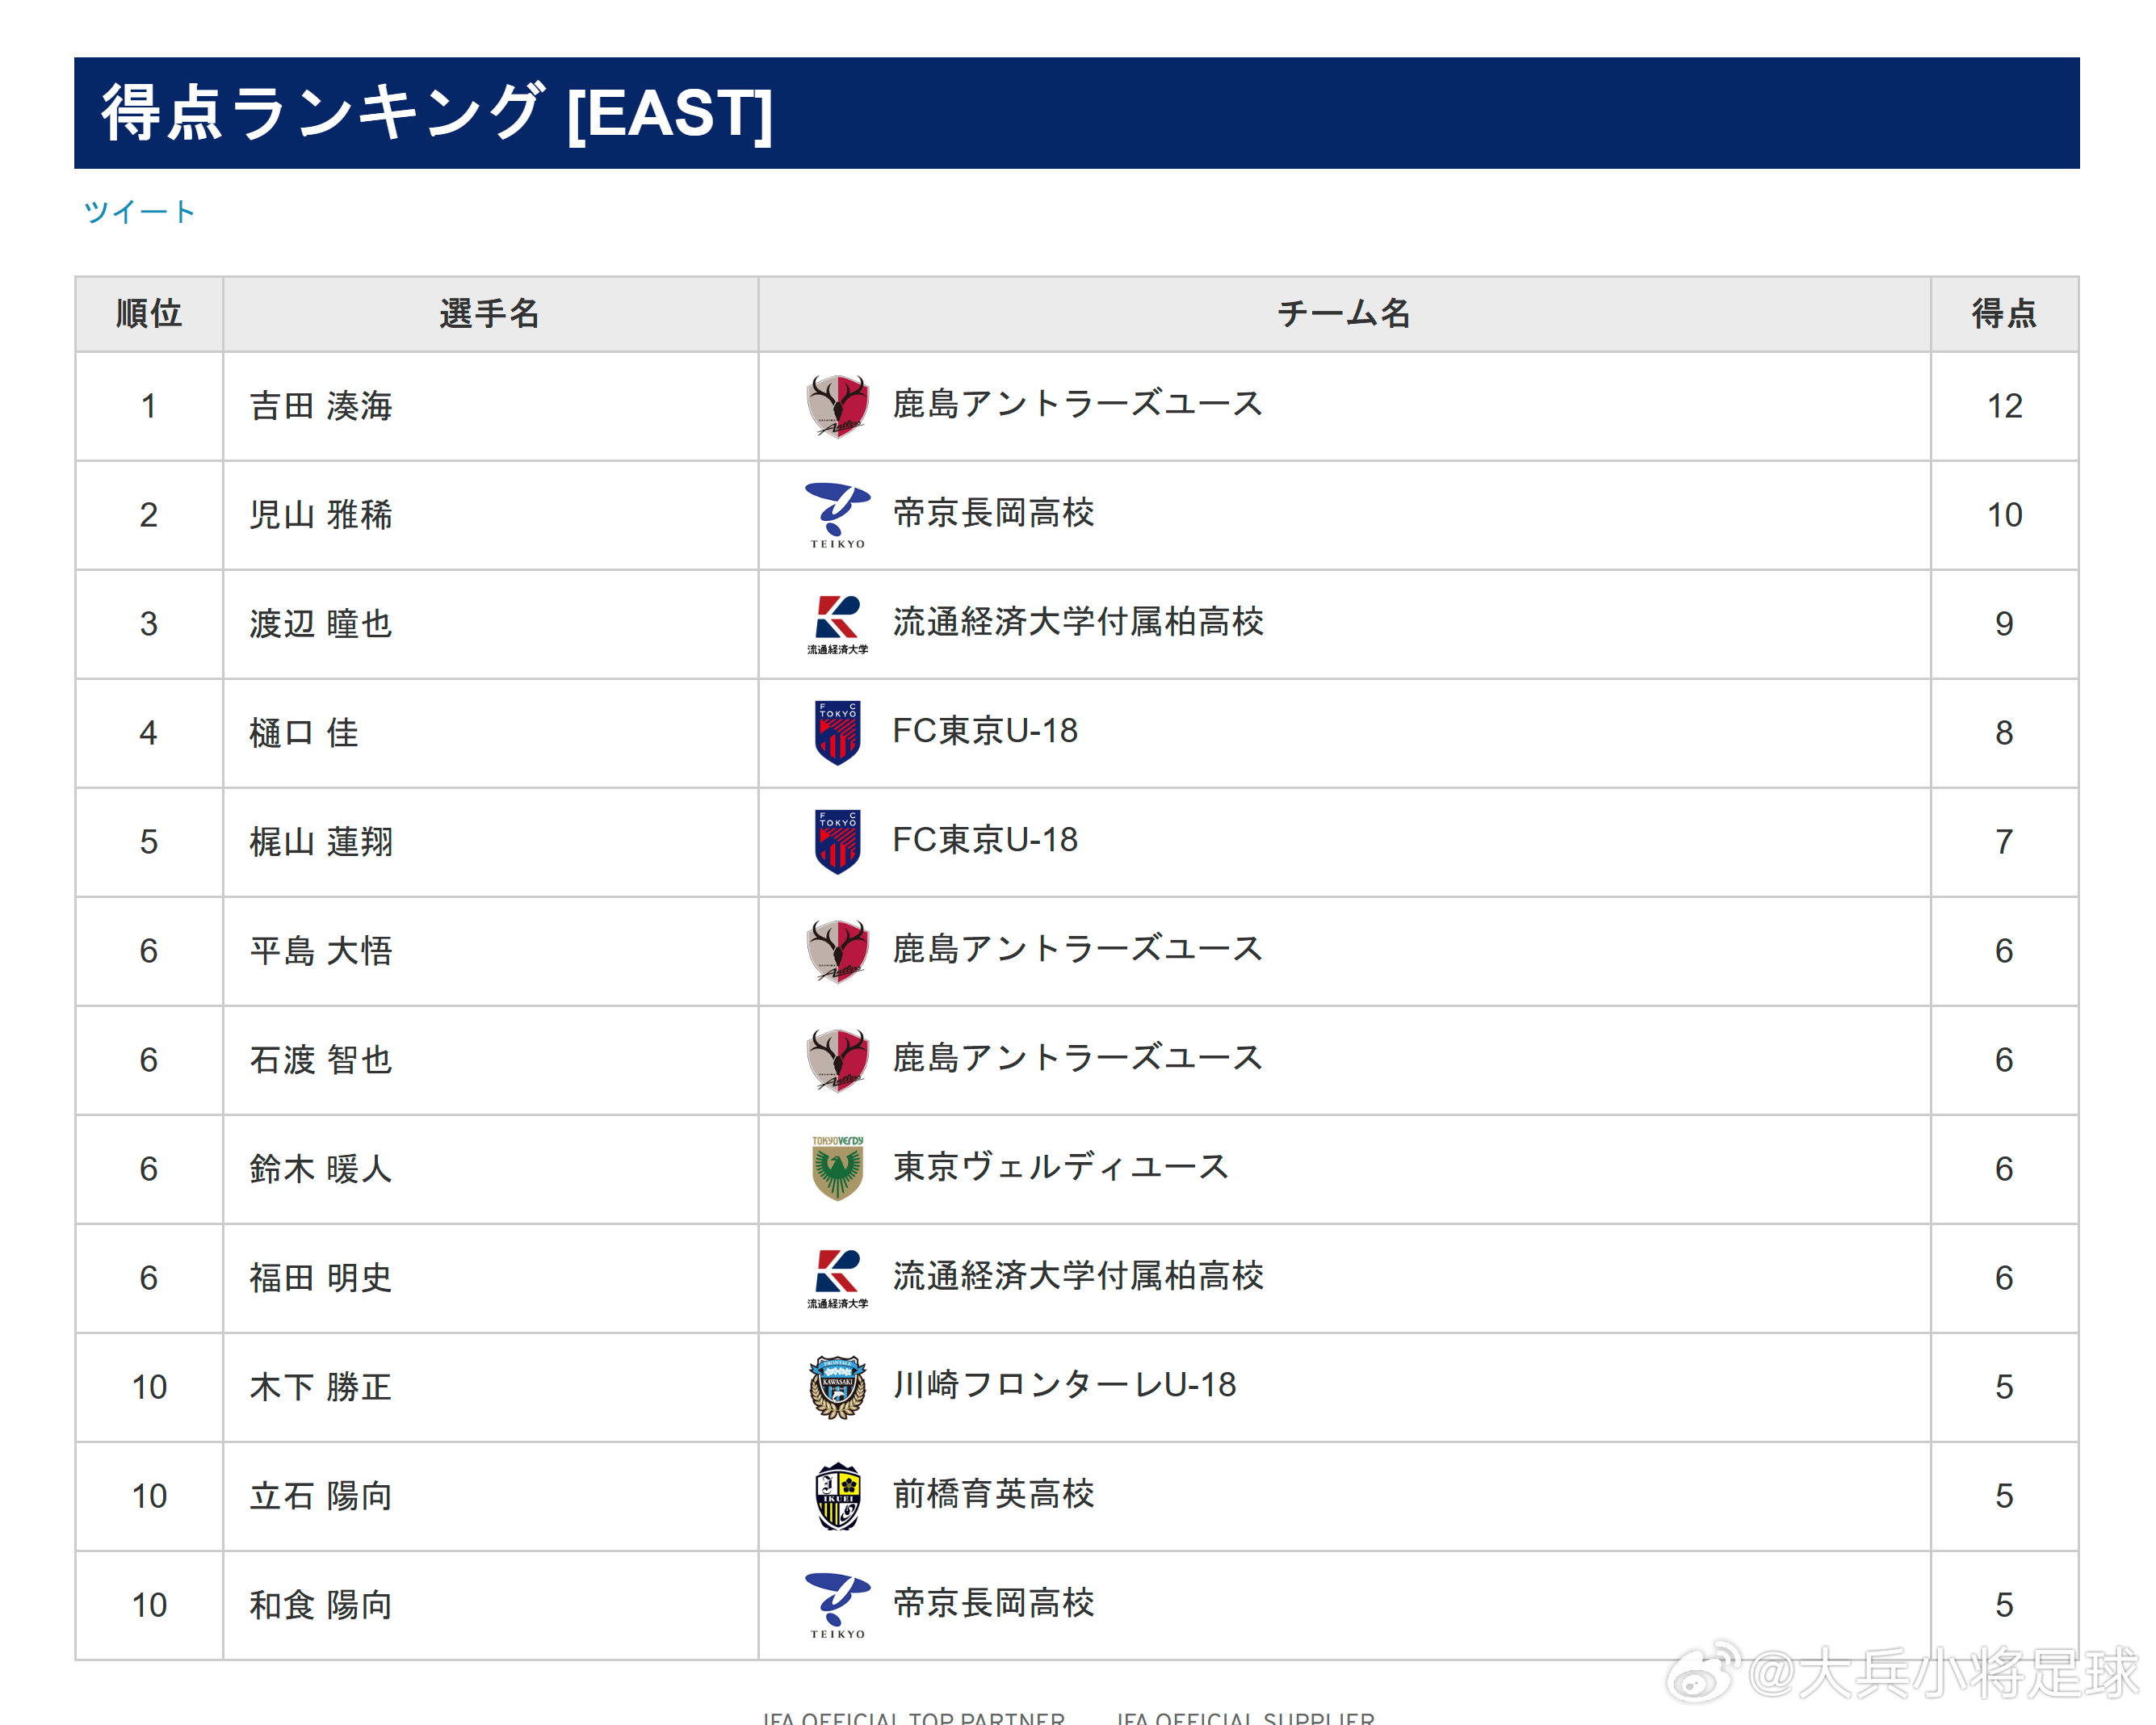Click the 得点ランキング [EAST] heading

pyautogui.click(x=437, y=113)
